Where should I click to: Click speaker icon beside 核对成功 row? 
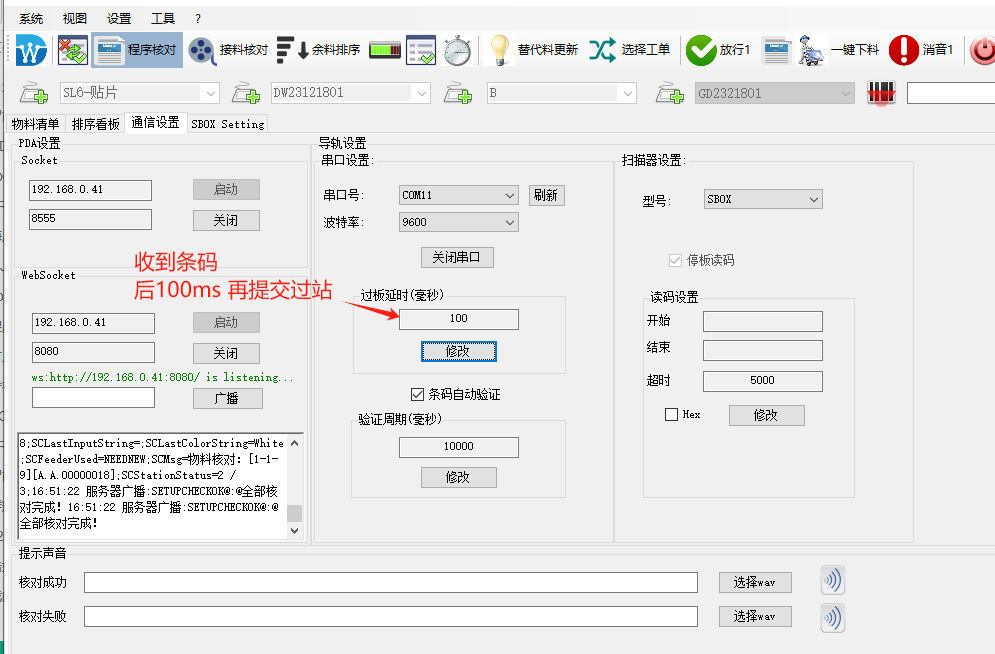[832, 581]
